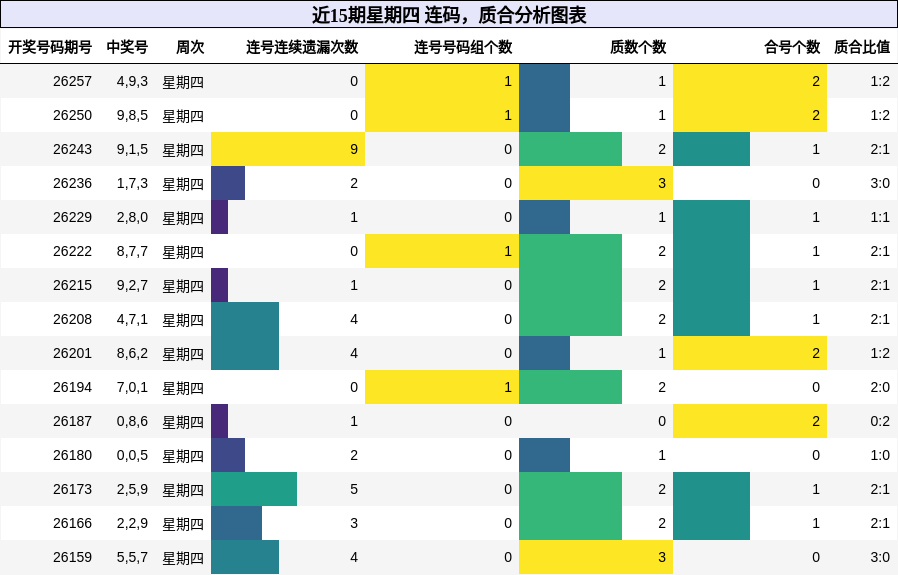
Task: Select winning numbers 4,9,3
Action: 132,81
